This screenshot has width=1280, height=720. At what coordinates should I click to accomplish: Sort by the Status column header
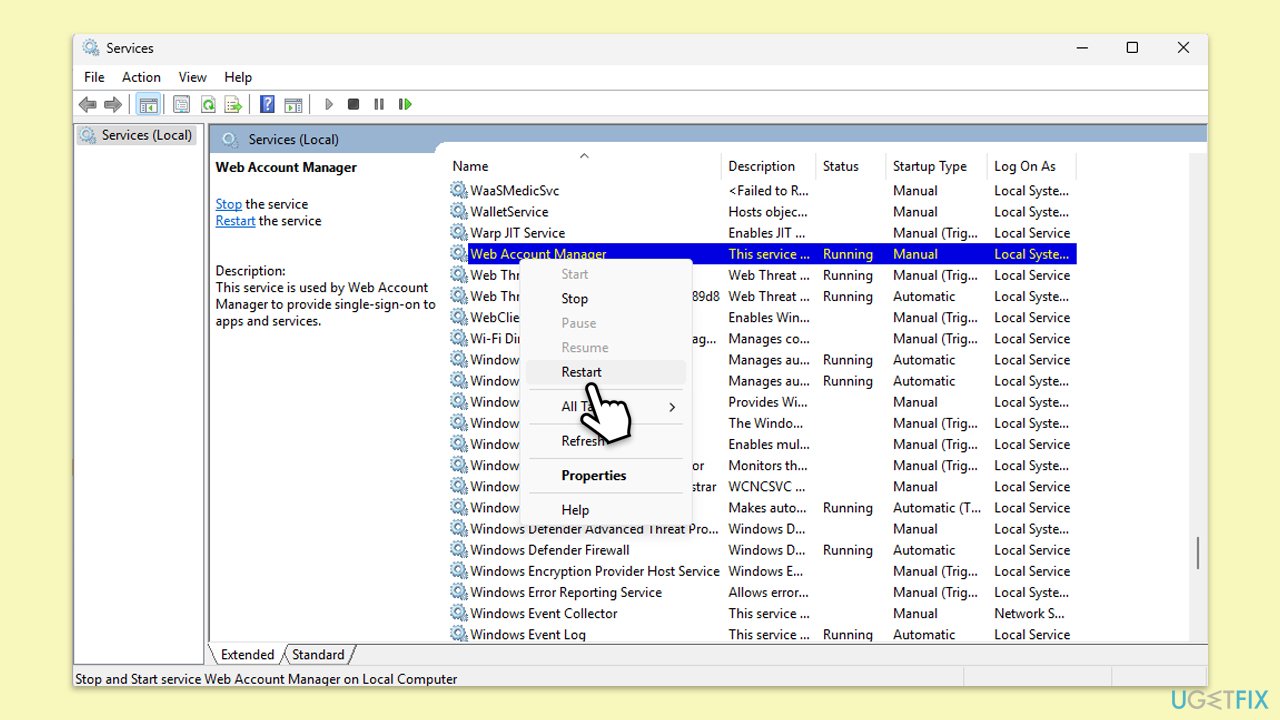click(x=851, y=166)
